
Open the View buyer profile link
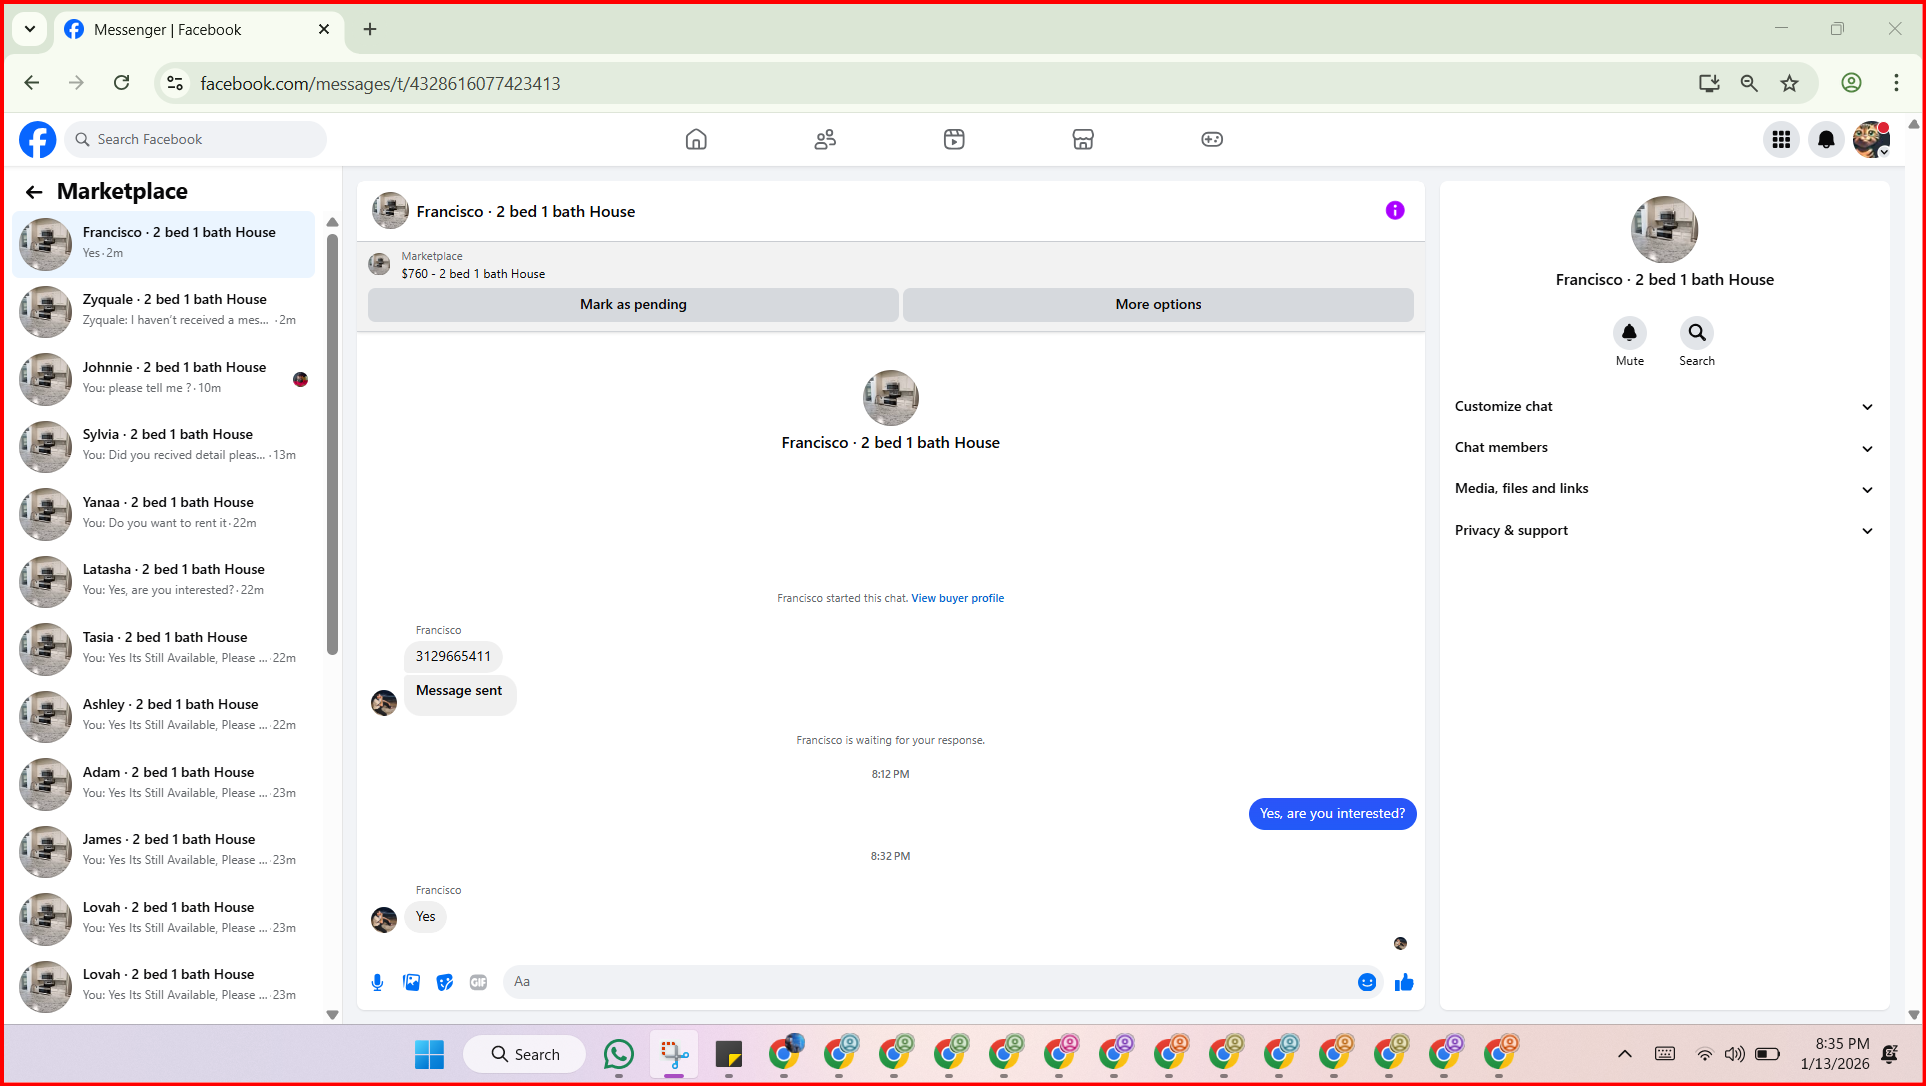(957, 598)
